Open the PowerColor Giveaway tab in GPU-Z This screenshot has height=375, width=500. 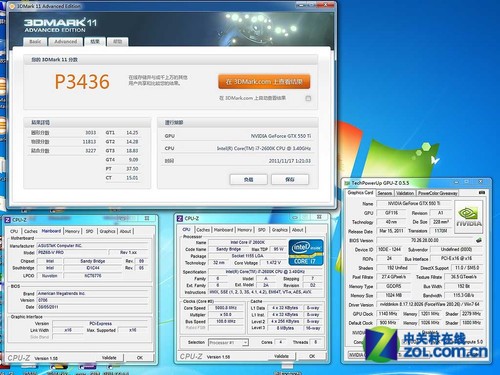pyautogui.click(x=438, y=193)
